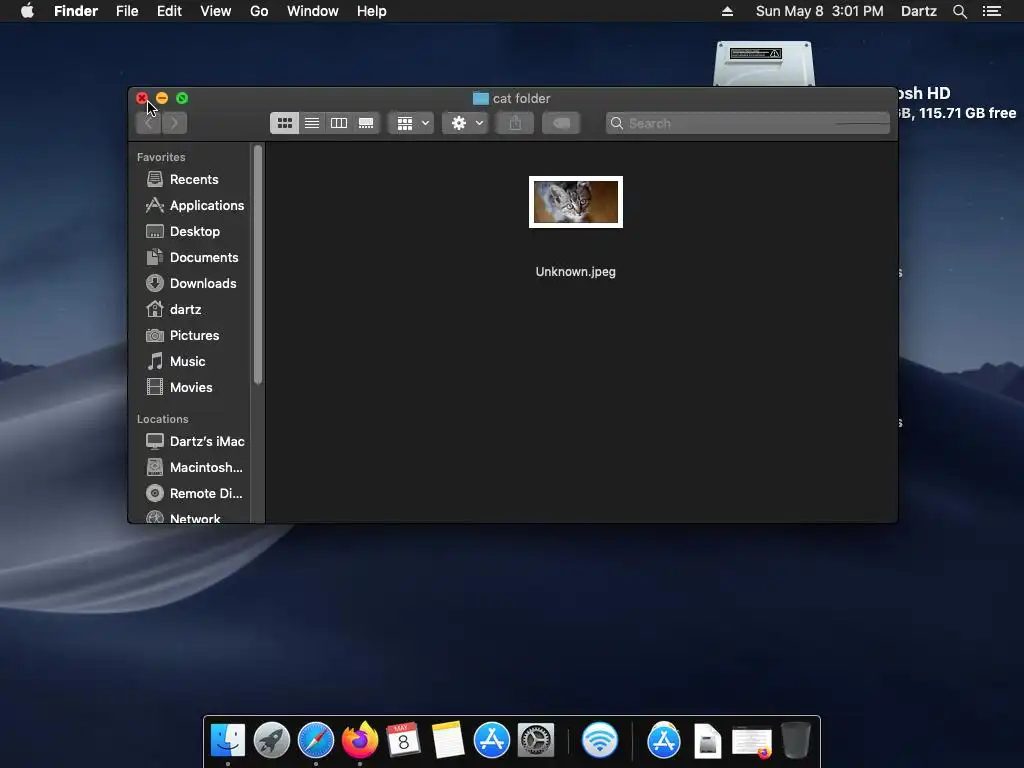1024x768 pixels.
Task: Open Calendar in the Dock
Action: [403, 740]
